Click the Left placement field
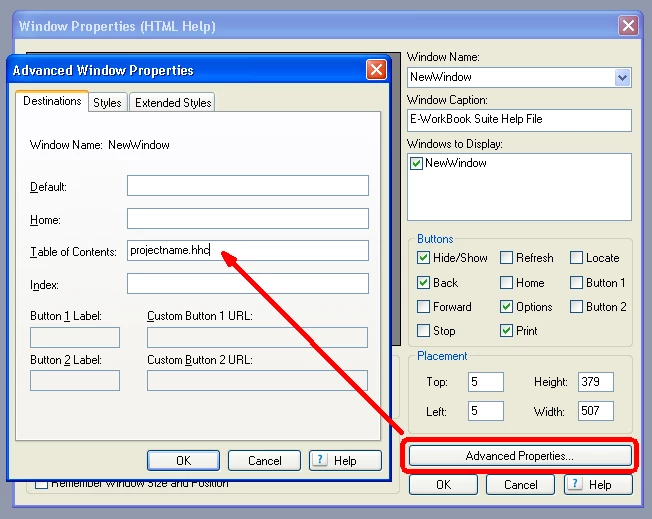 coord(486,411)
